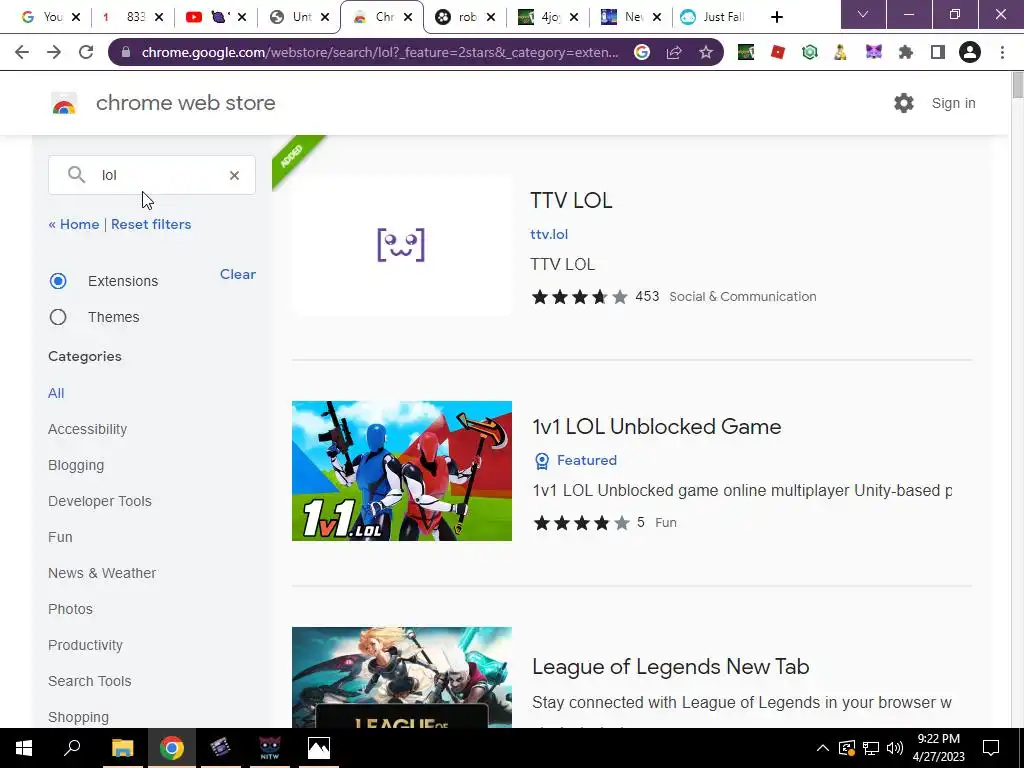Open a new browser tab

pos(776,17)
